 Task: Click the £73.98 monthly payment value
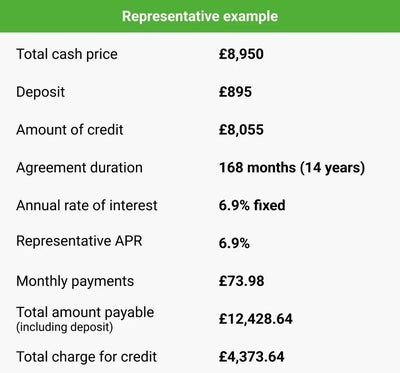(241, 281)
